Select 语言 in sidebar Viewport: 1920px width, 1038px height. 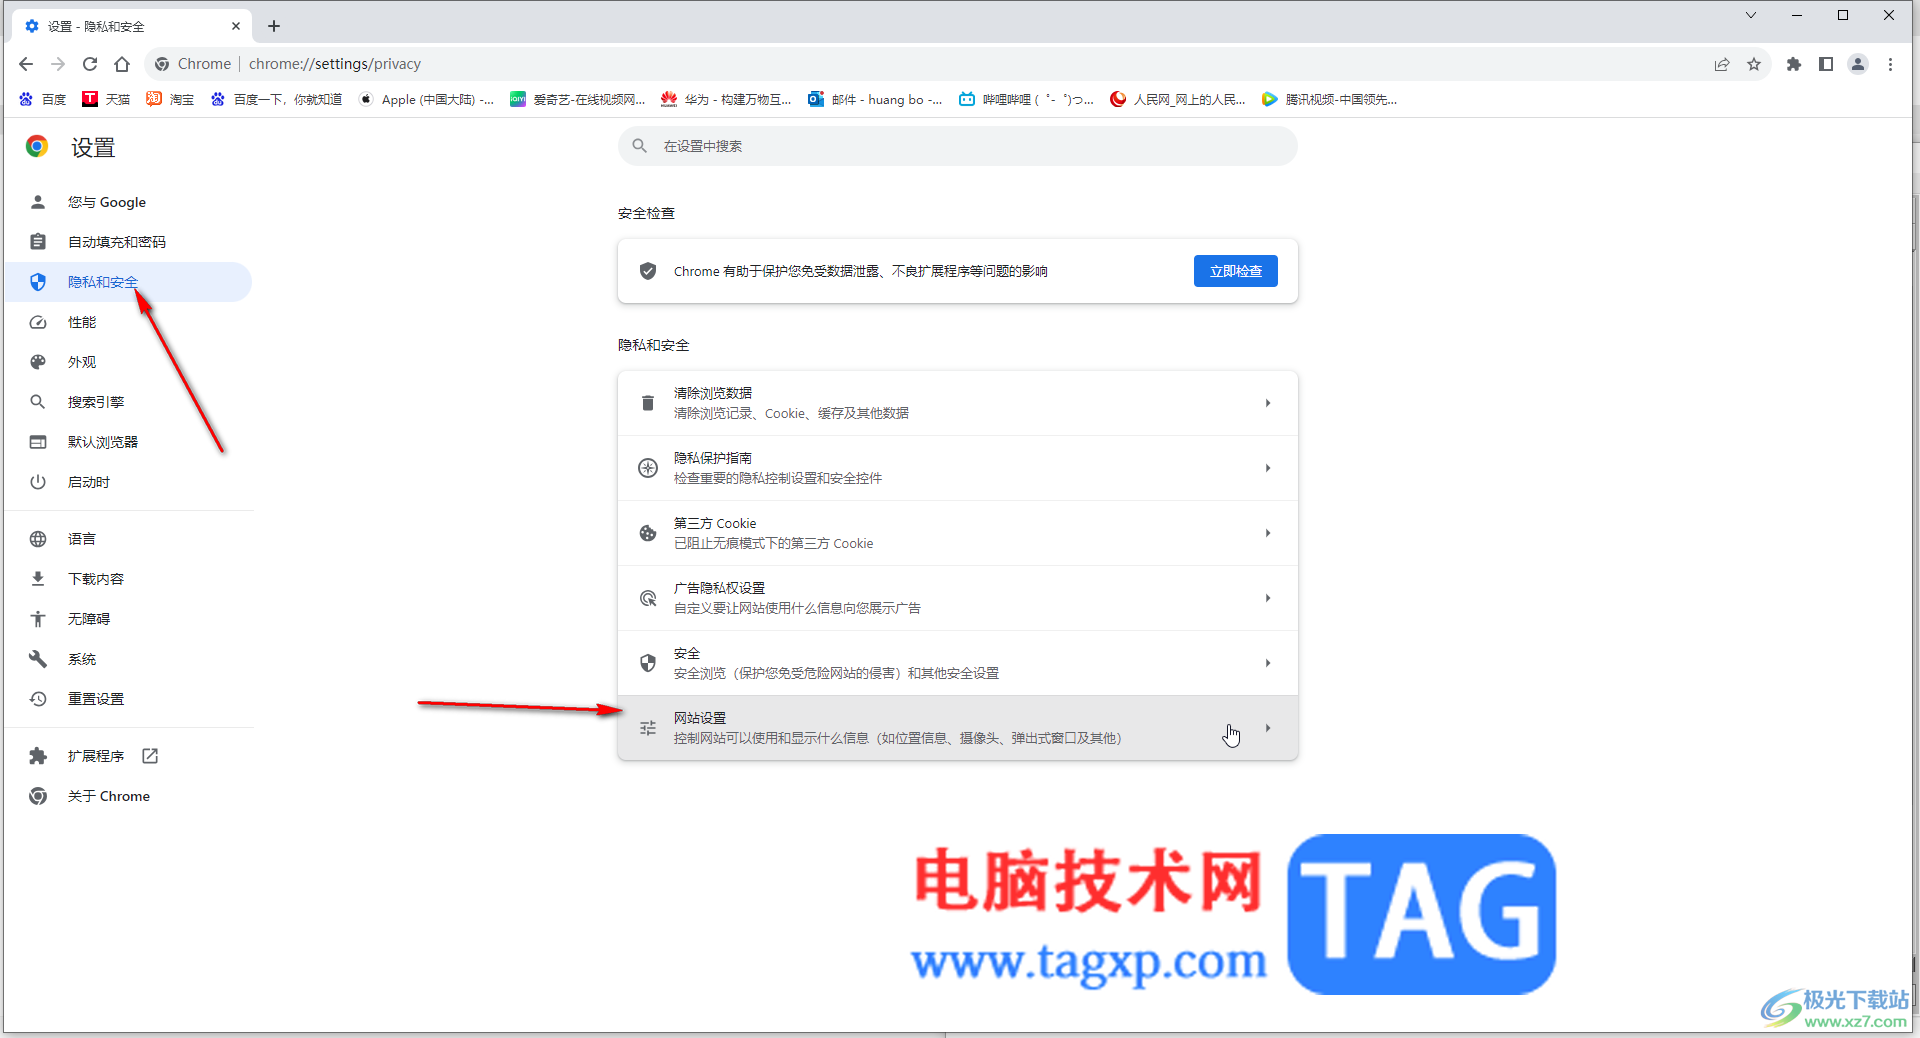coord(128,539)
